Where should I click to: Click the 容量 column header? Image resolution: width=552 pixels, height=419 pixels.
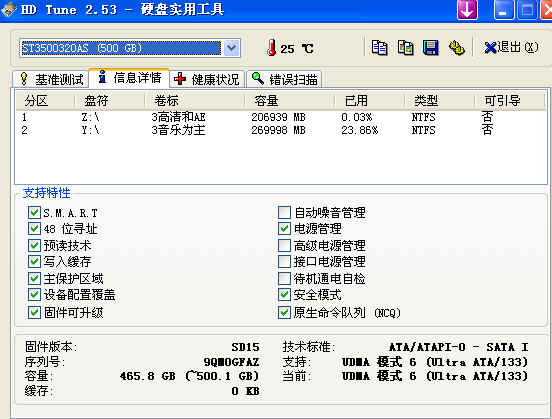coord(289,101)
